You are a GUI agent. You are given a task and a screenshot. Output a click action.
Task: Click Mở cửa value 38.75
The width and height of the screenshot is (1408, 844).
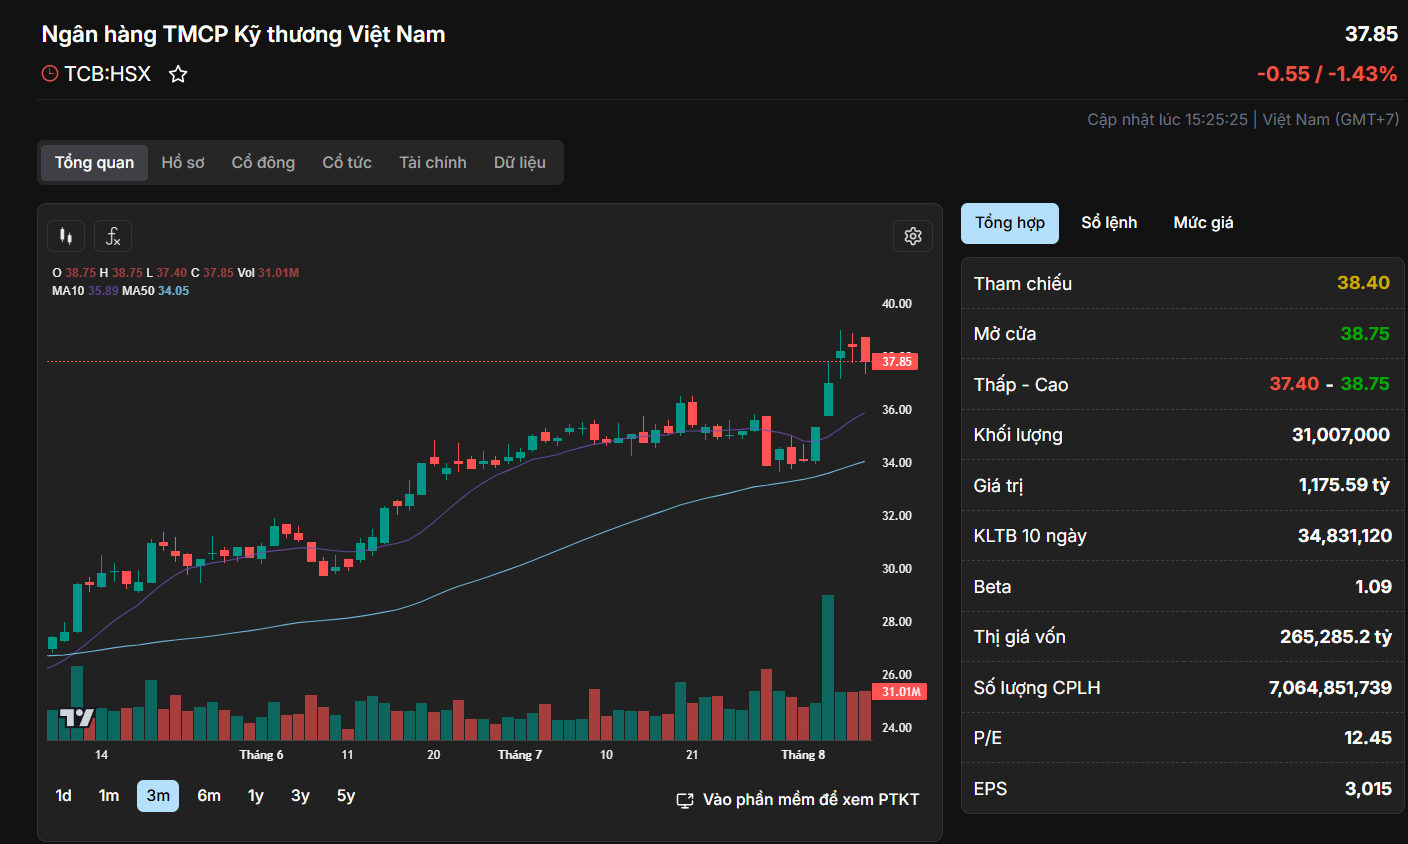point(1365,334)
